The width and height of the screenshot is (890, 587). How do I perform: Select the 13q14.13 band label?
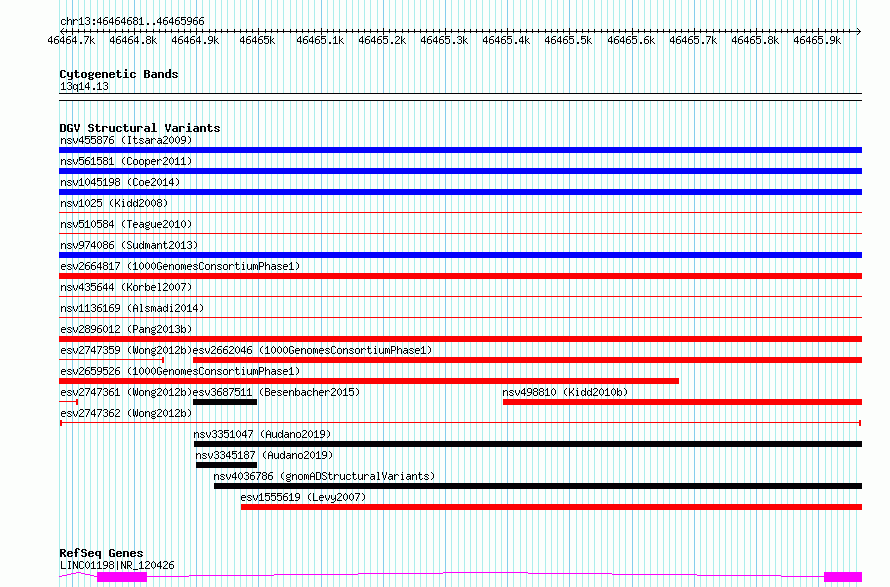point(84,86)
